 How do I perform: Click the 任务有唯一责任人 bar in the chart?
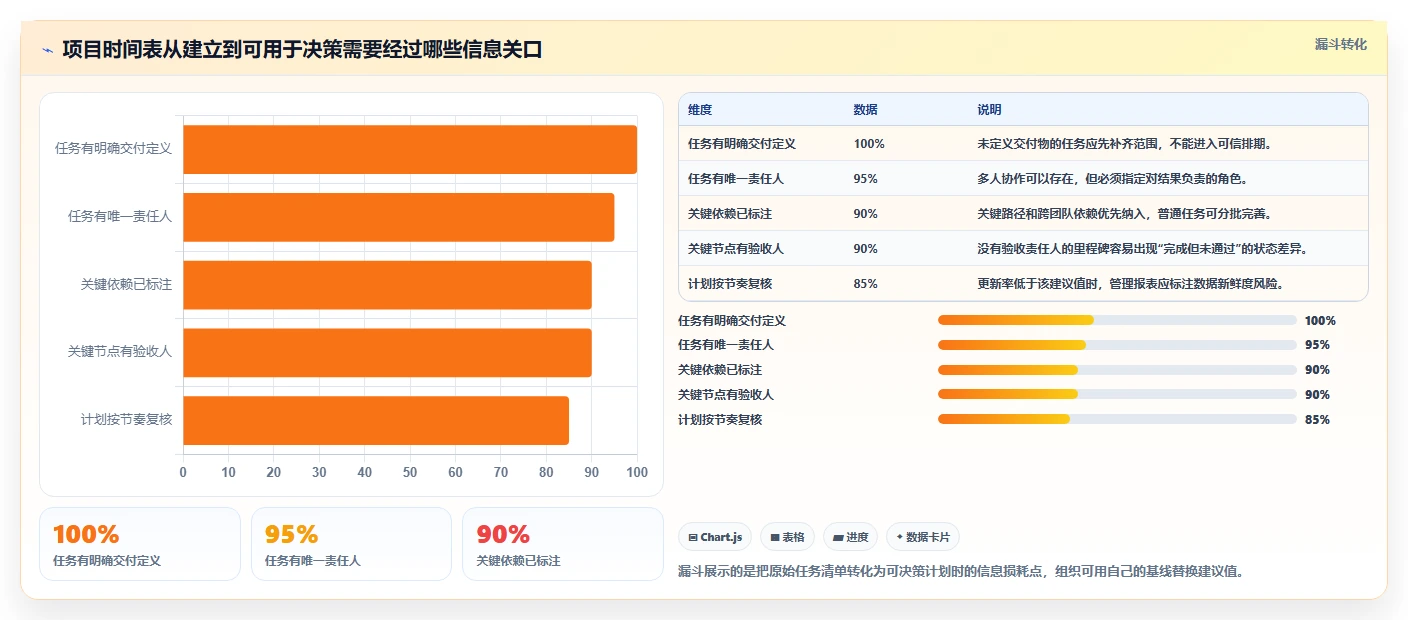399,217
